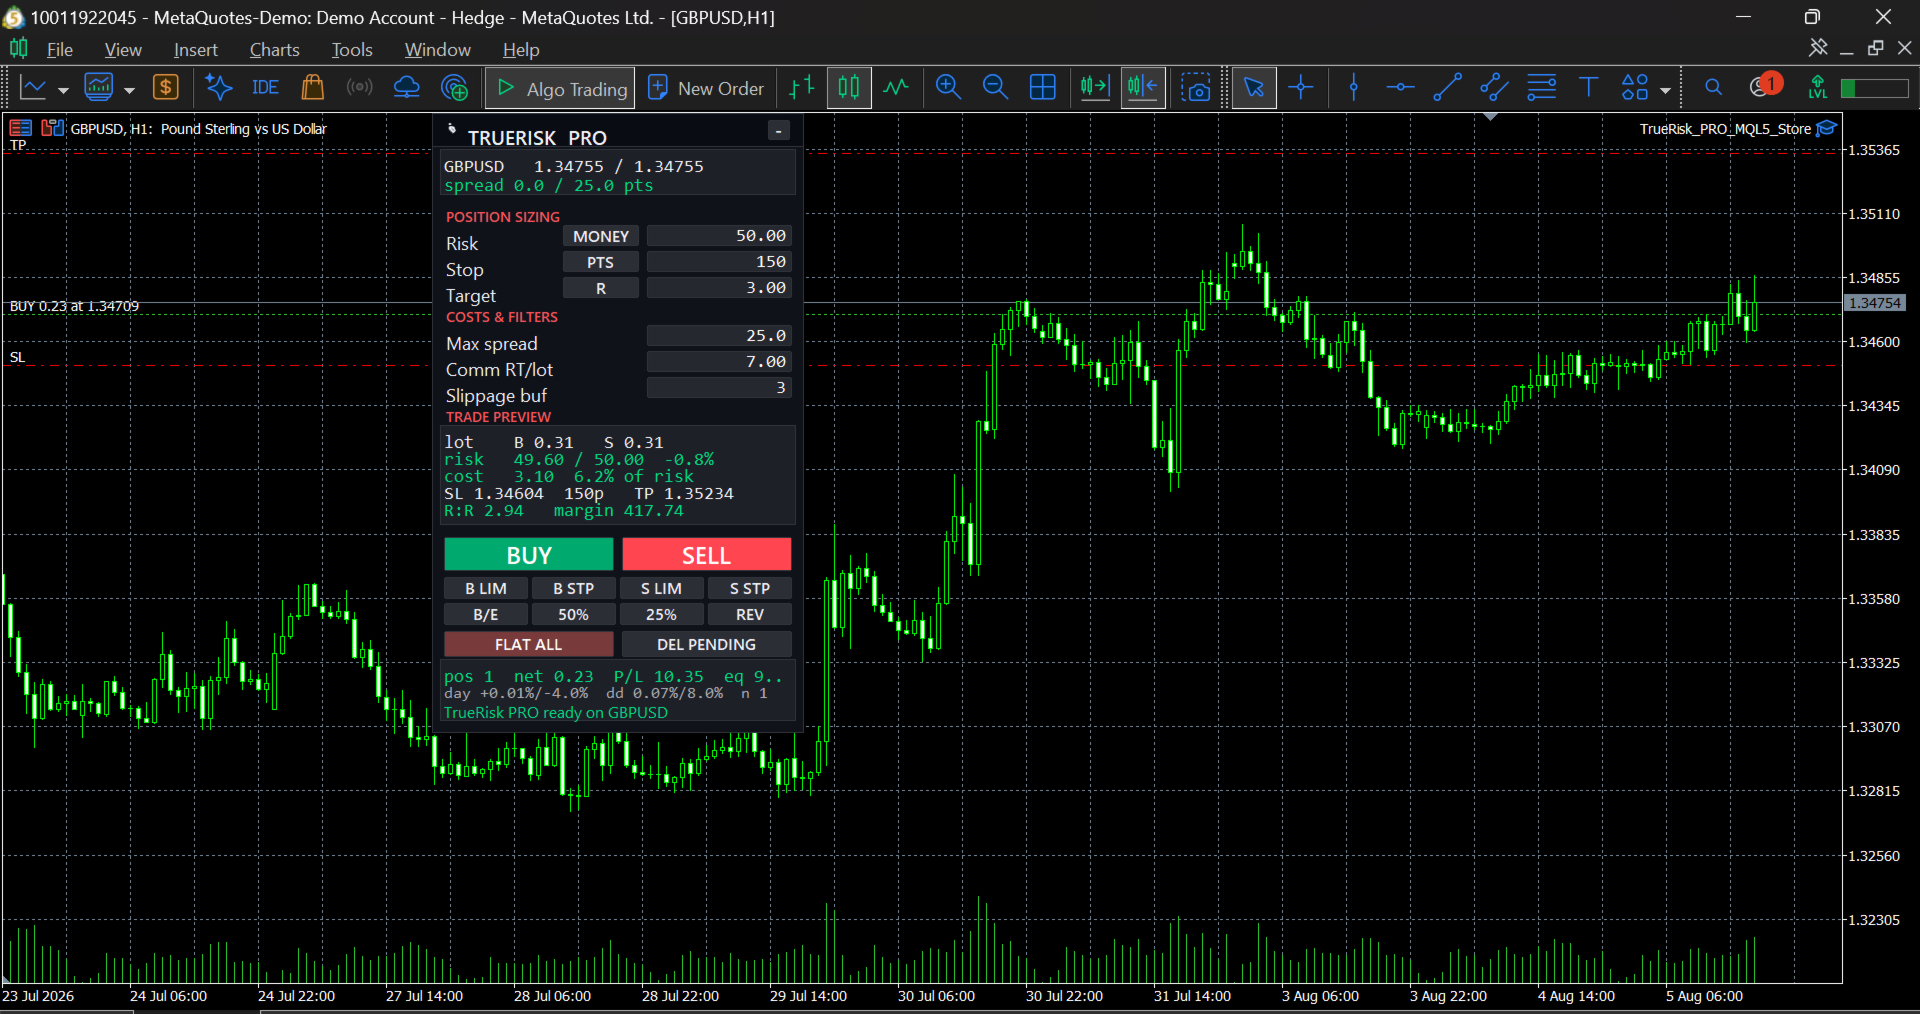
Task: Select the trendline drawing tool
Action: 1447,88
